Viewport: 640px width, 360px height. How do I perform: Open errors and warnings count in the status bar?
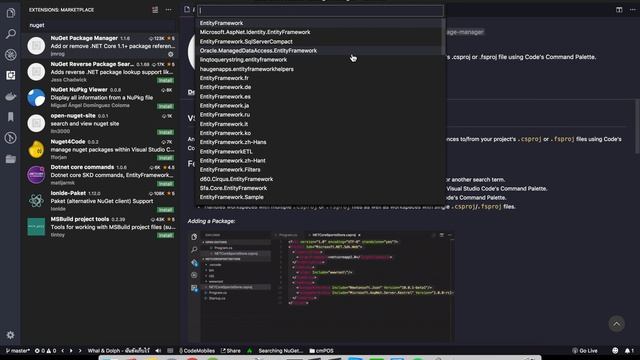(x=45, y=351)
